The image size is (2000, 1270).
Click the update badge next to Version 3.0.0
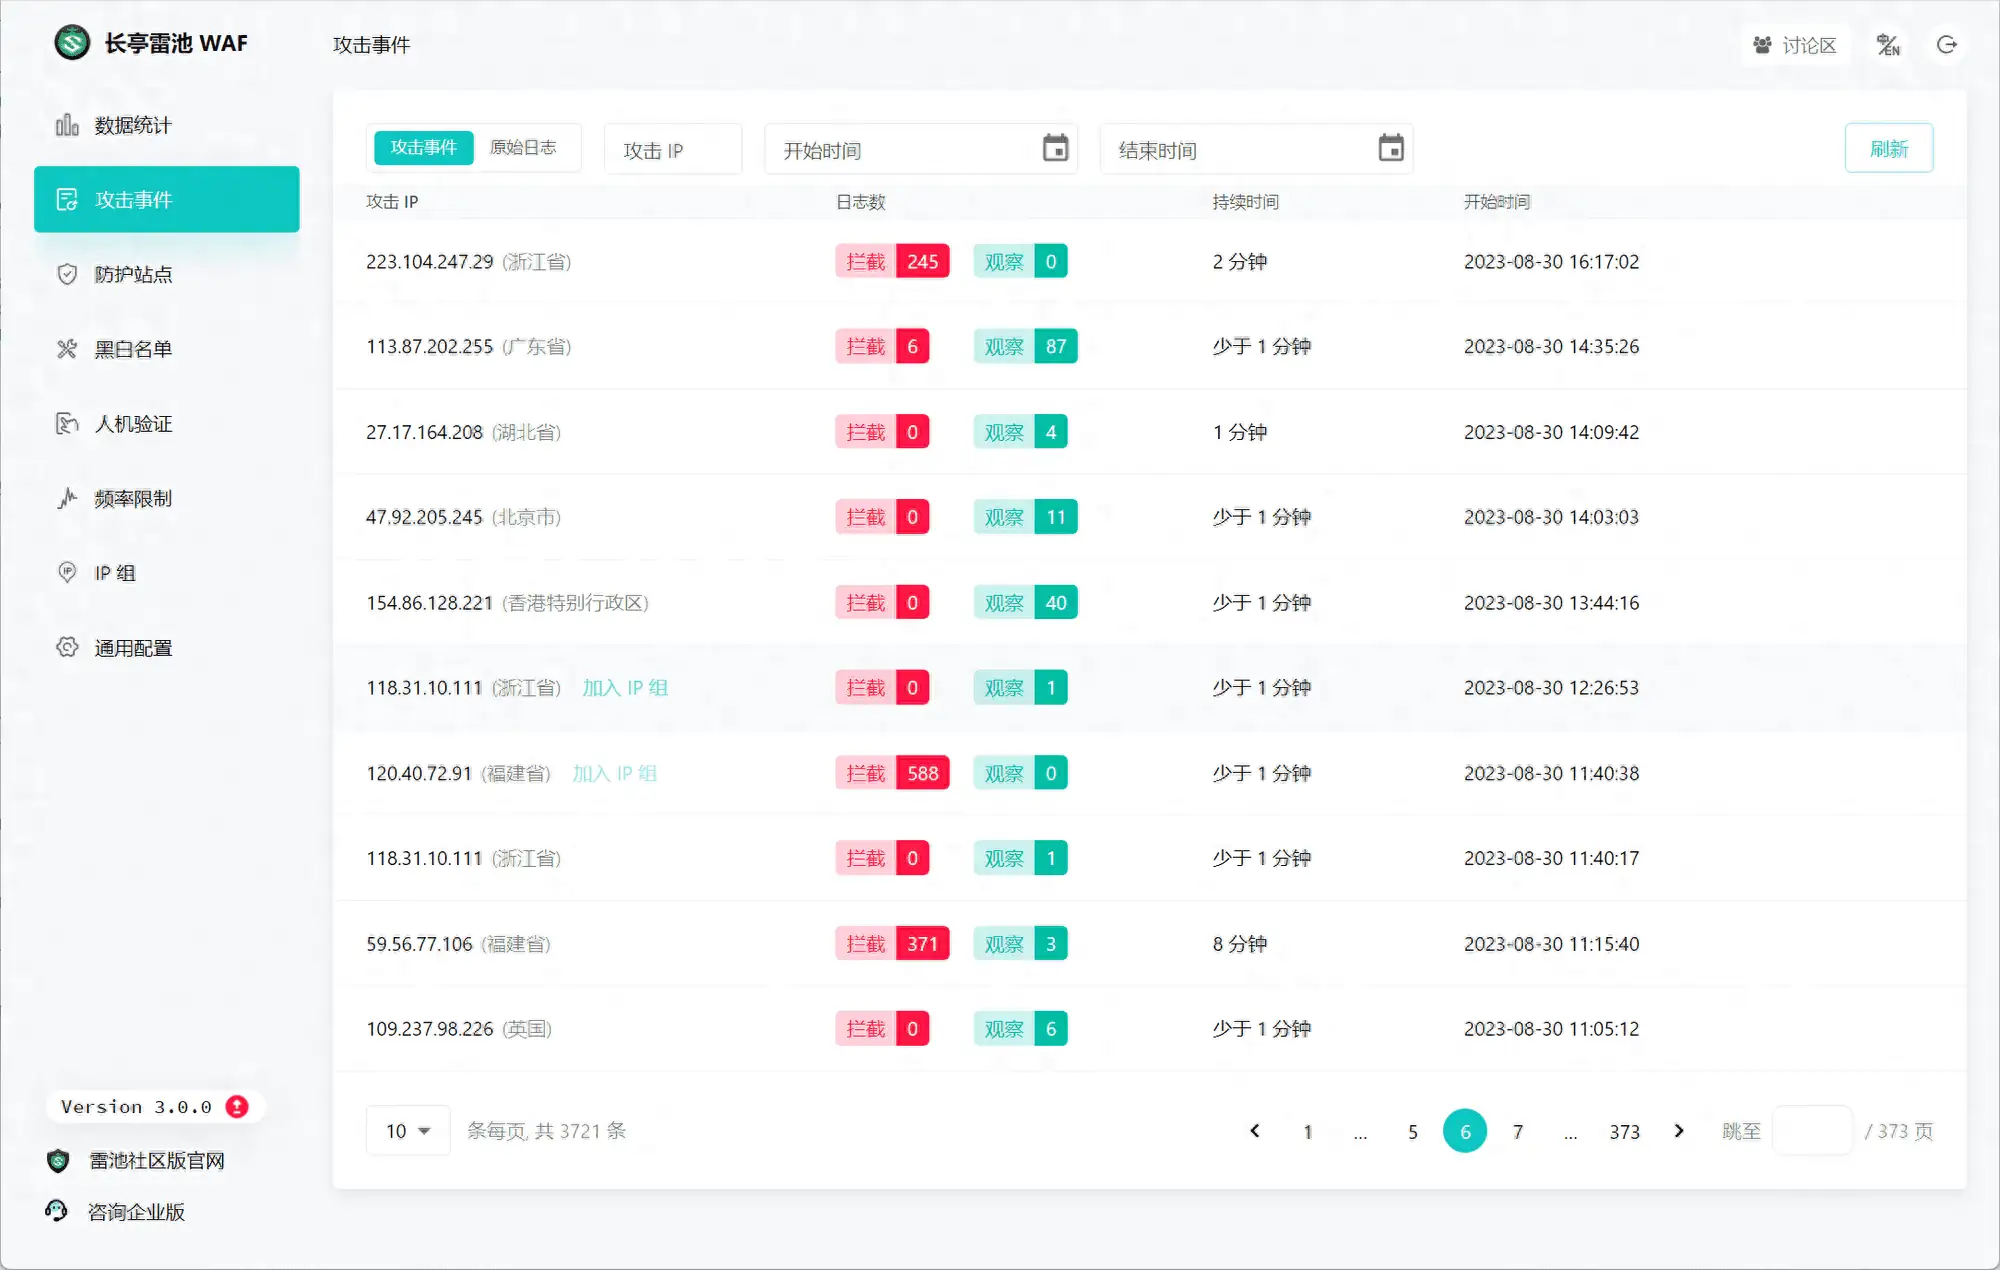(237, 1105)
